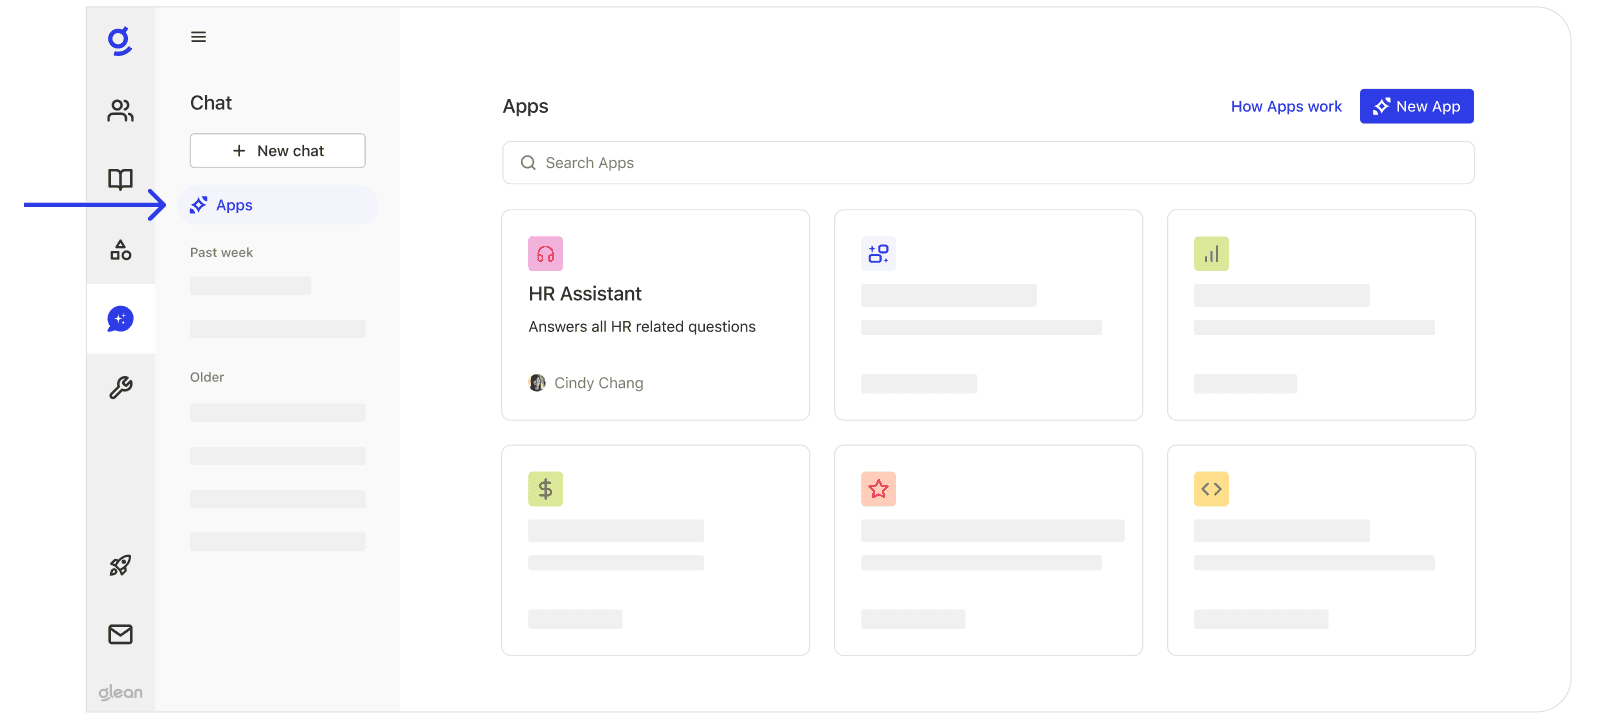Open the app card with bar chart icon
Screen dimensions: 1622x722
[1321, 315]
